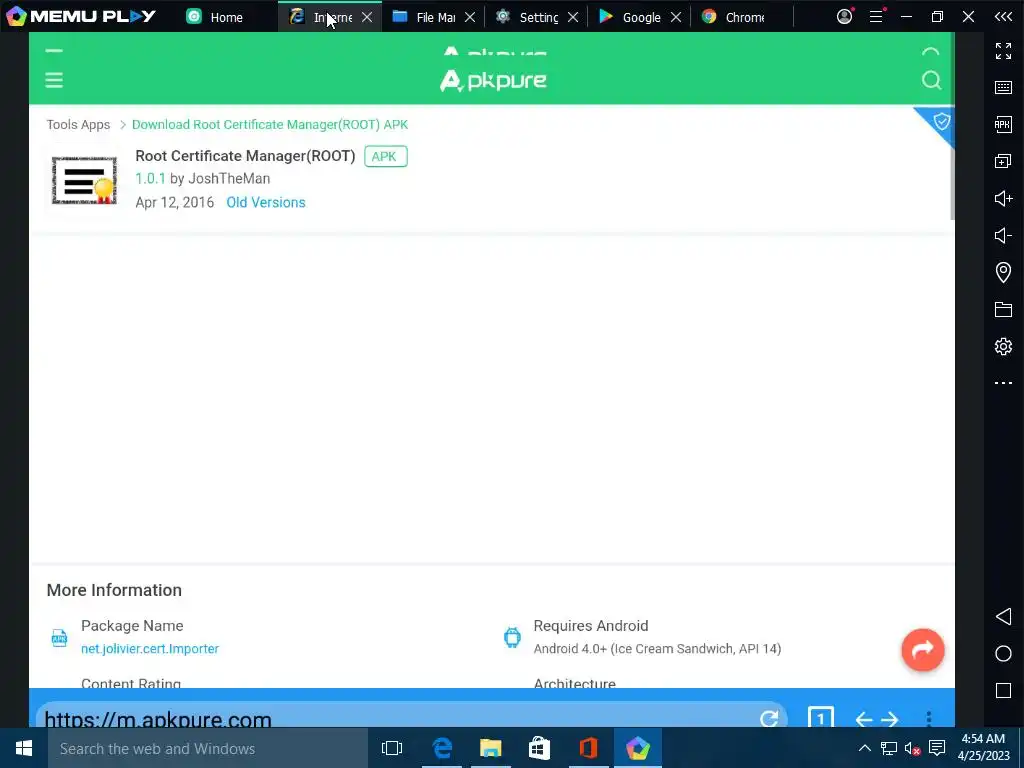Collapse the MEmu sidebar with arrows icon
Viewport: 1024px width, 768px height.
click(1003, 17)
